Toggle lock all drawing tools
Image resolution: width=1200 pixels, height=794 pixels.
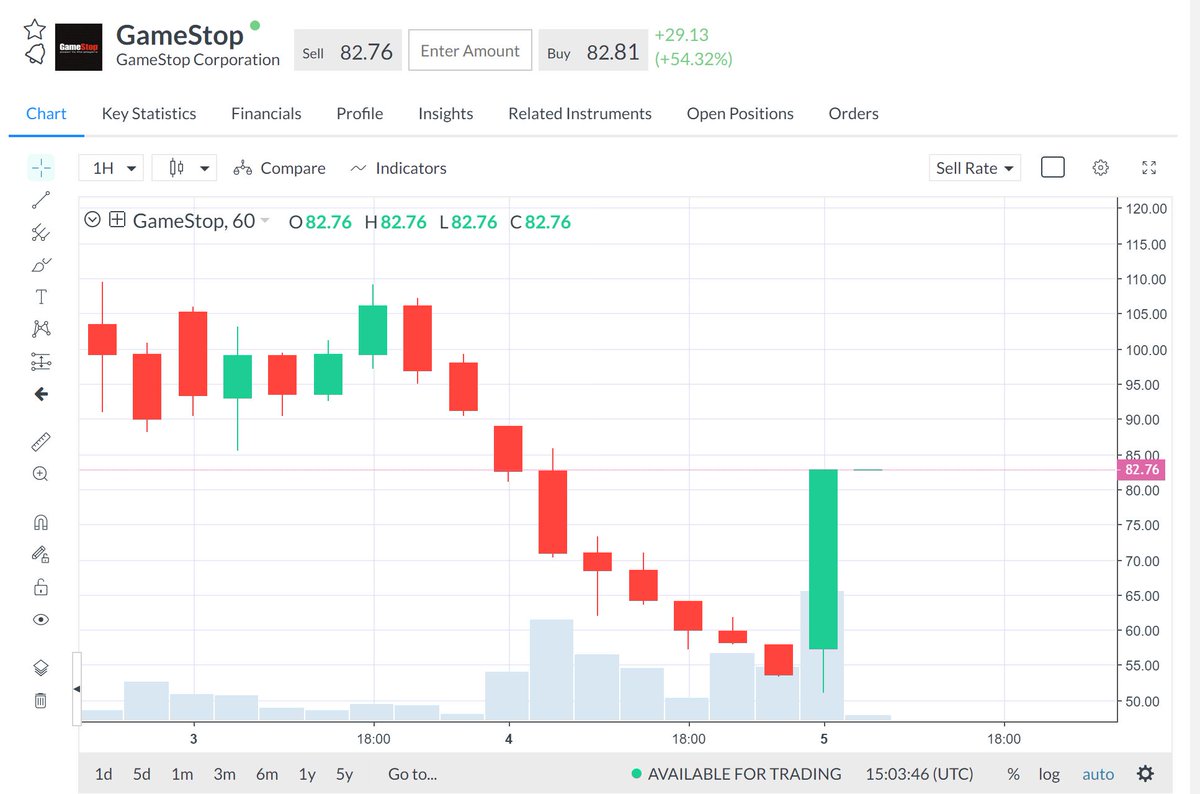(x=41, y=587)
